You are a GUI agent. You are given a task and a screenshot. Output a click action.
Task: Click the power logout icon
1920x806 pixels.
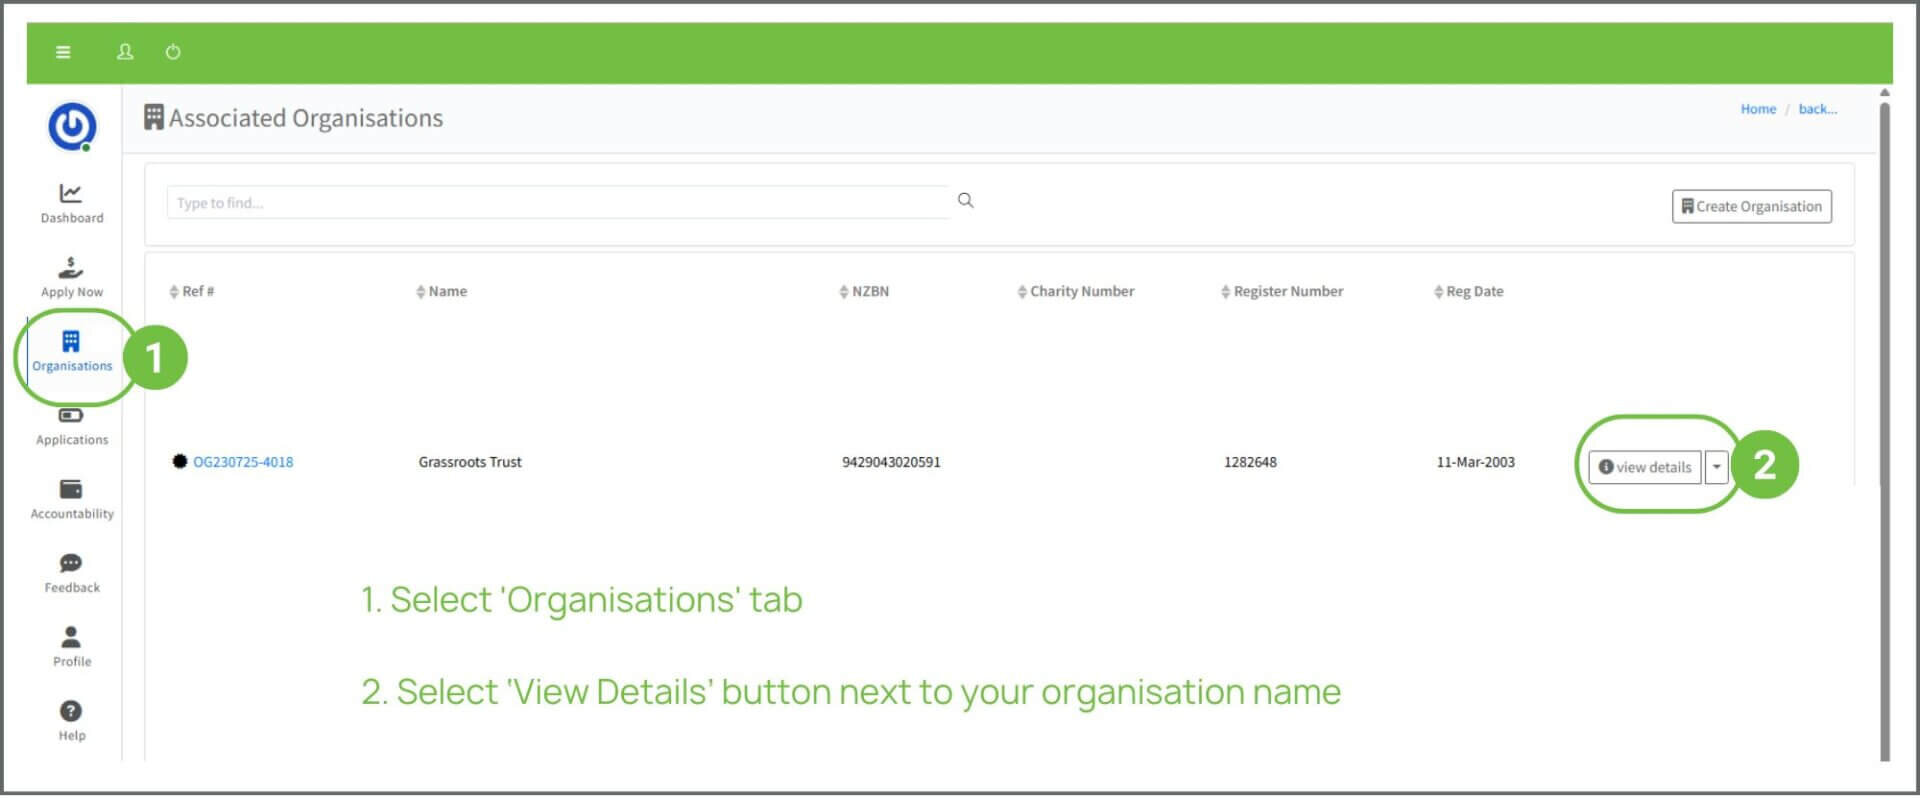[173, 52]
